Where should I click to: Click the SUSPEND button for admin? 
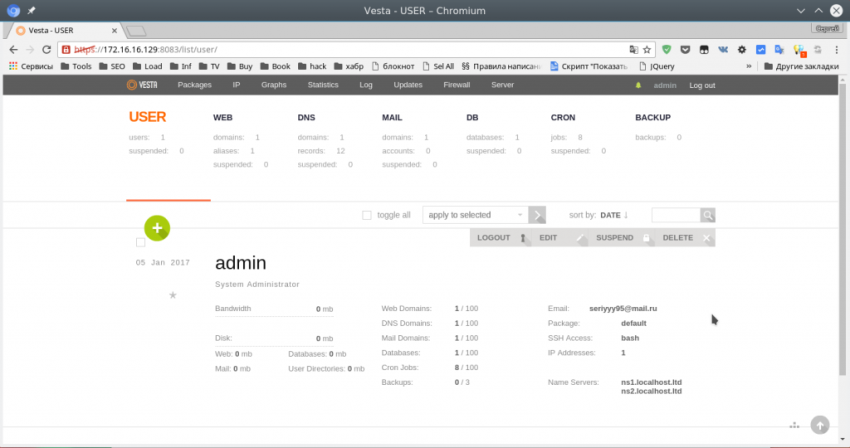click(x=614, y=238)
